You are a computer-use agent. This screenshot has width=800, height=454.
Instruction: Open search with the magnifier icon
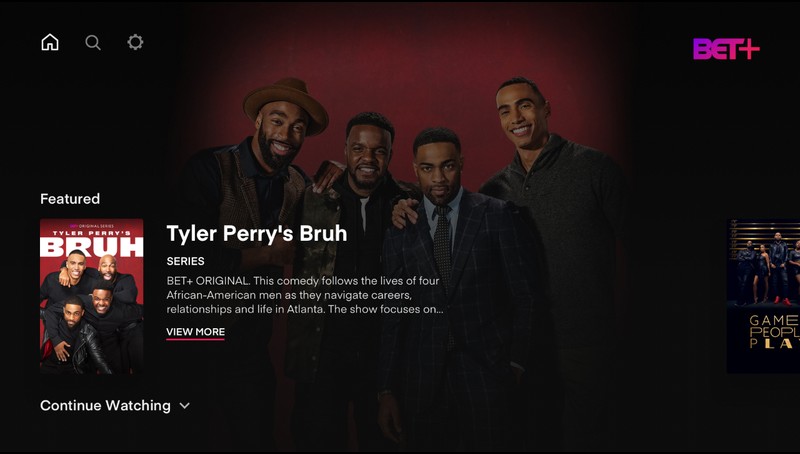(x=93, y=42)
